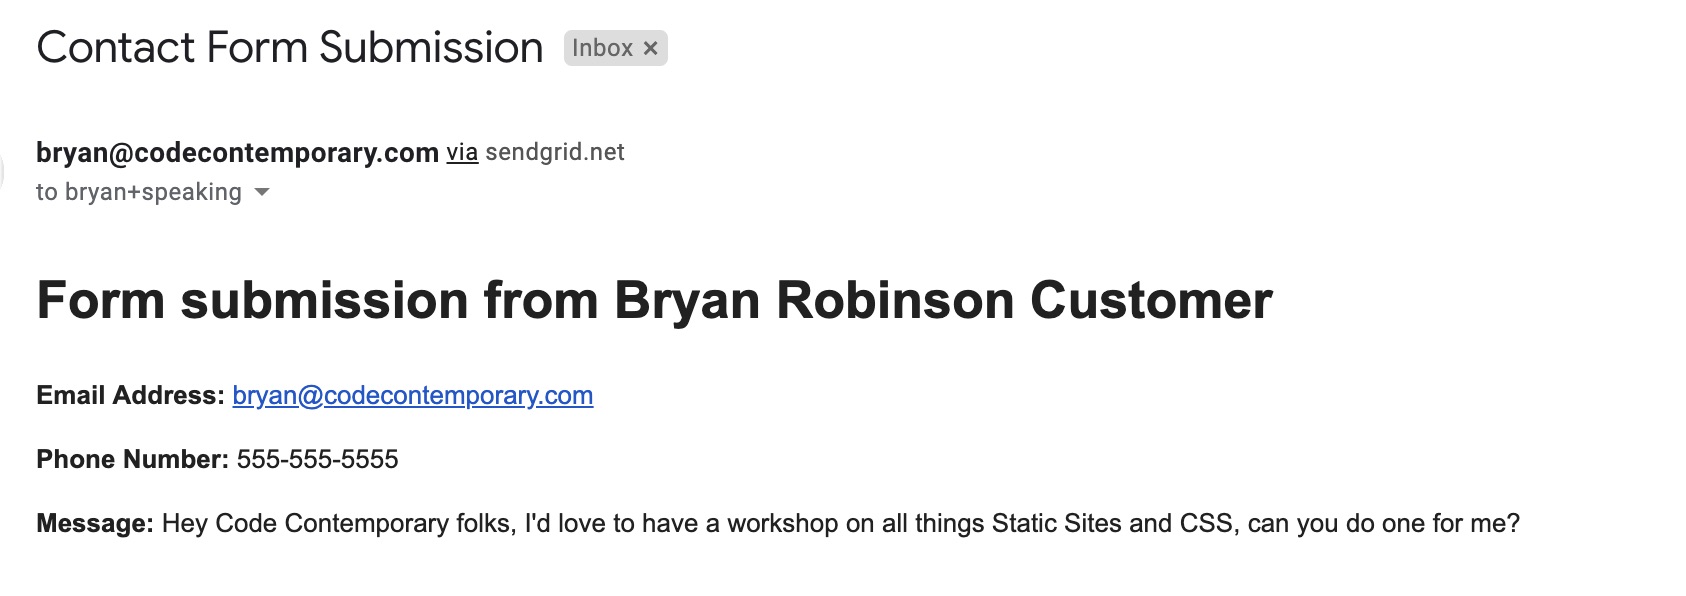Expand recipient details arrow beside bryan+speaking

coord(262,192)
